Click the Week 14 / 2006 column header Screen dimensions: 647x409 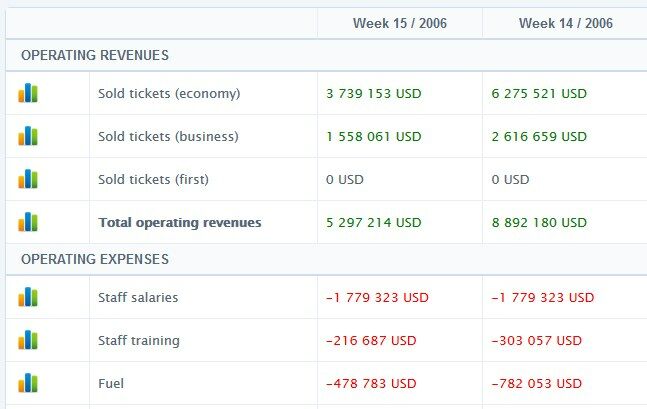(566, 23)
